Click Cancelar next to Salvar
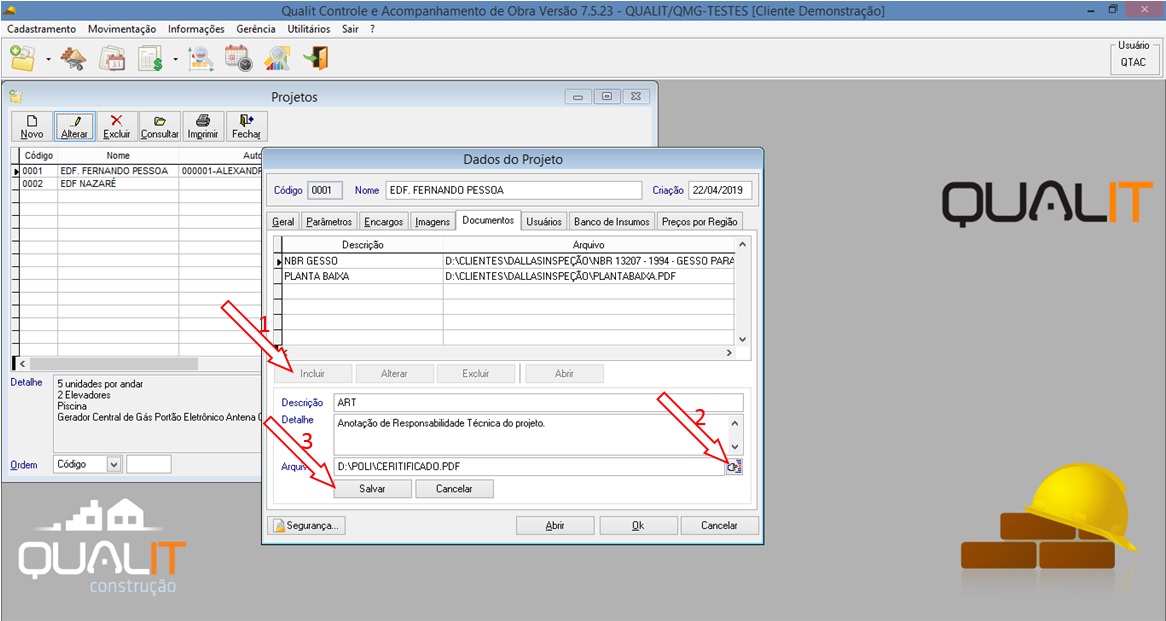The width and height of the screenshot is (1166, 621). point(454,489)
